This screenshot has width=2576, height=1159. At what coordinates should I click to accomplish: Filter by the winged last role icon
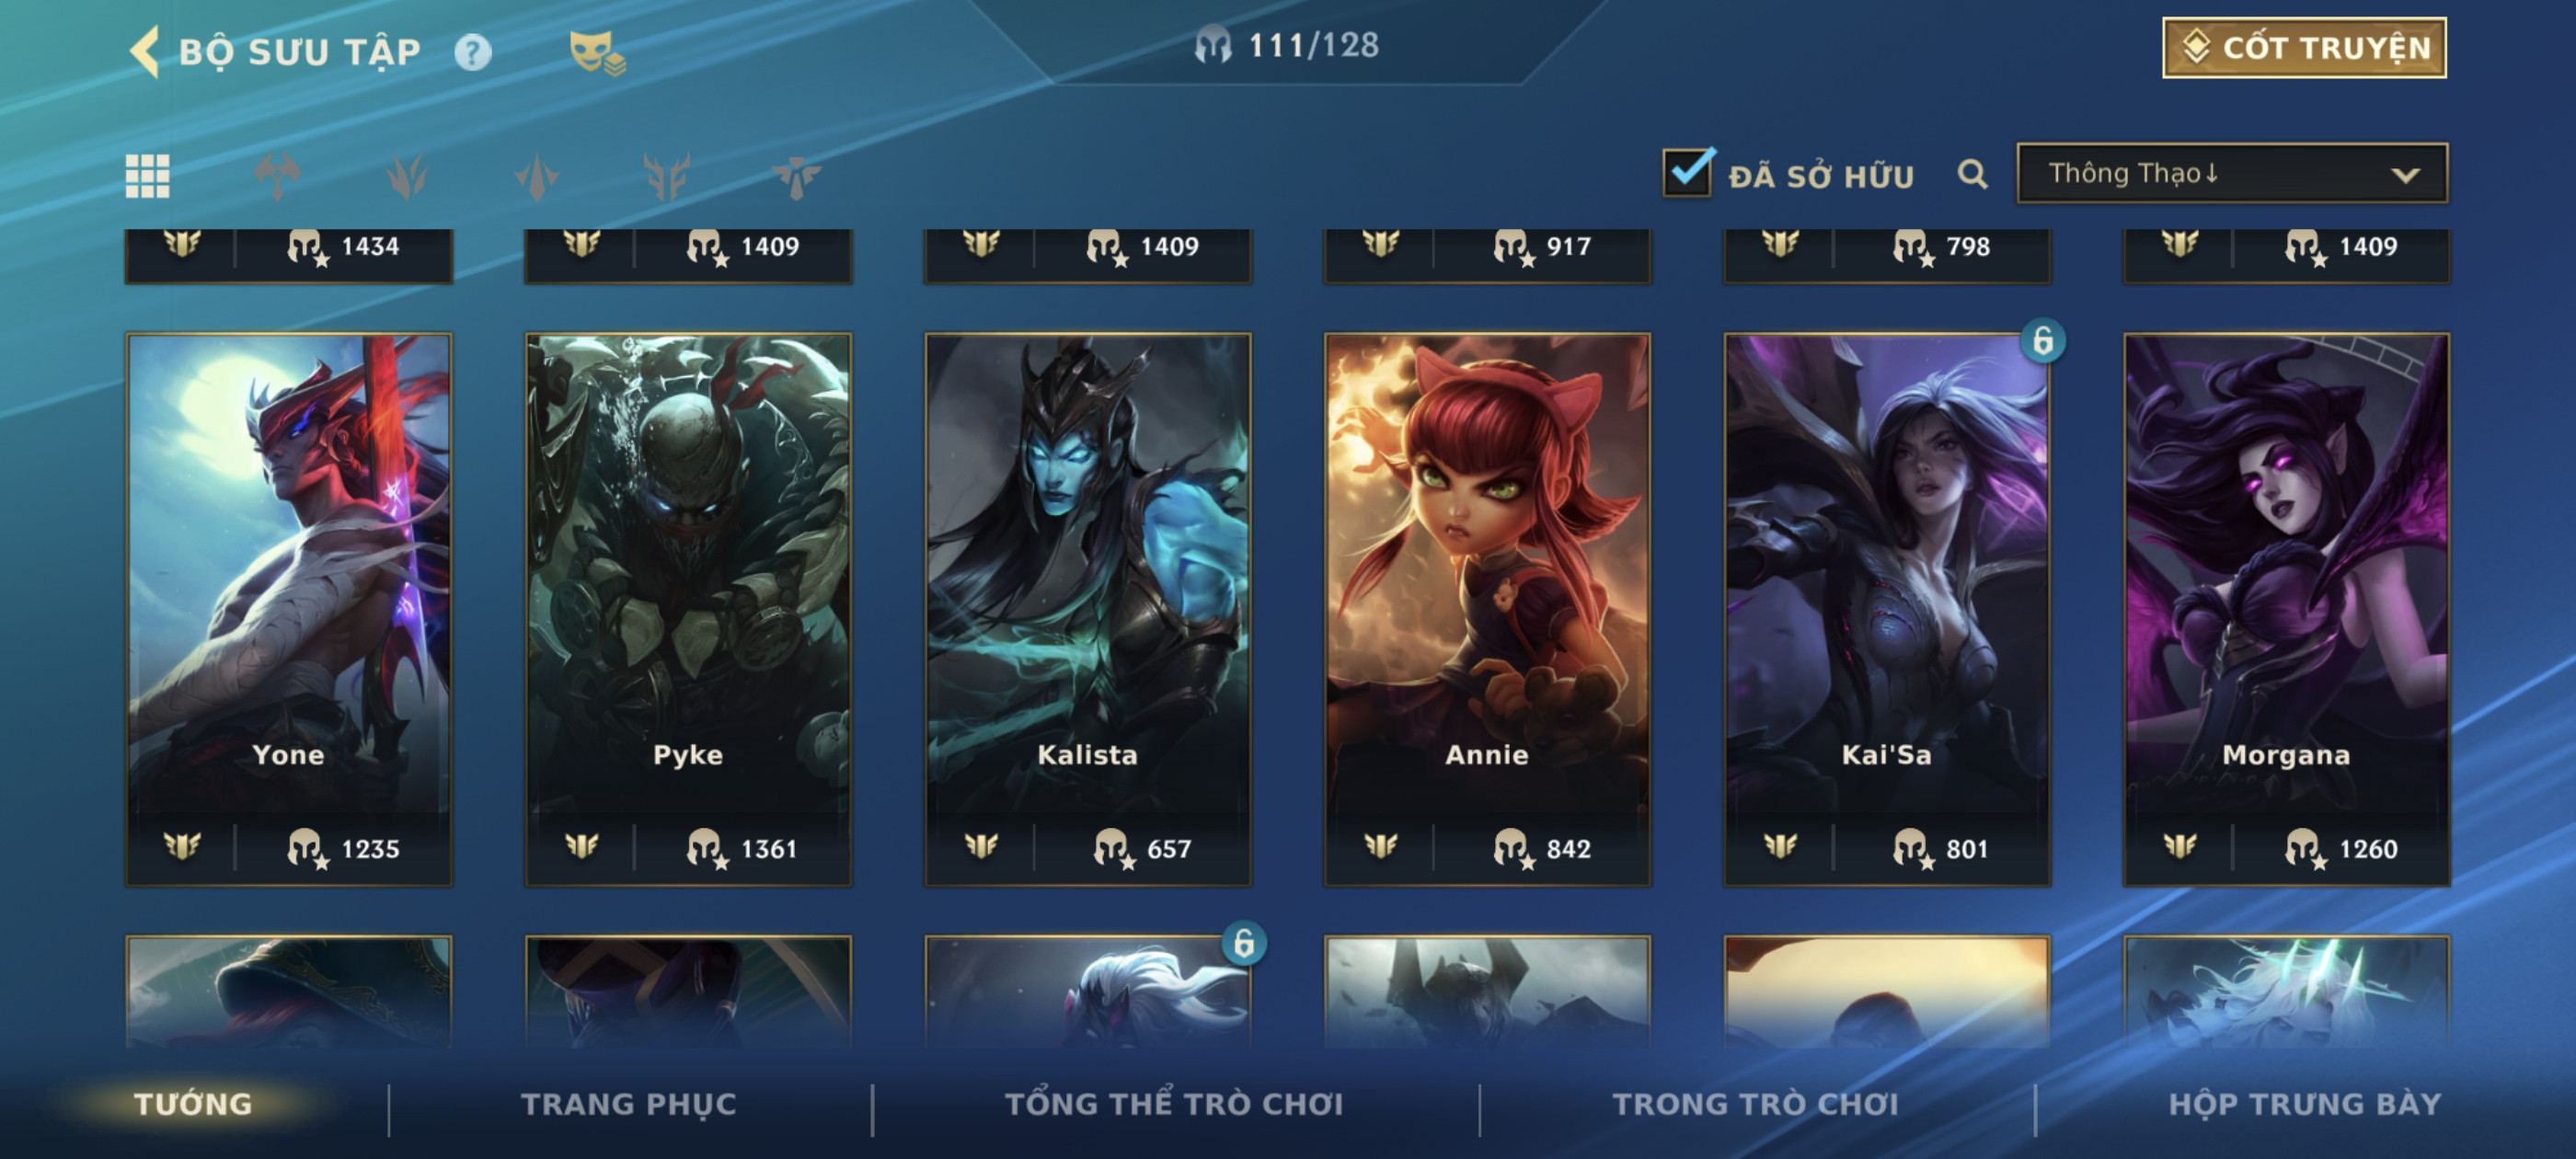pos(796,177)
